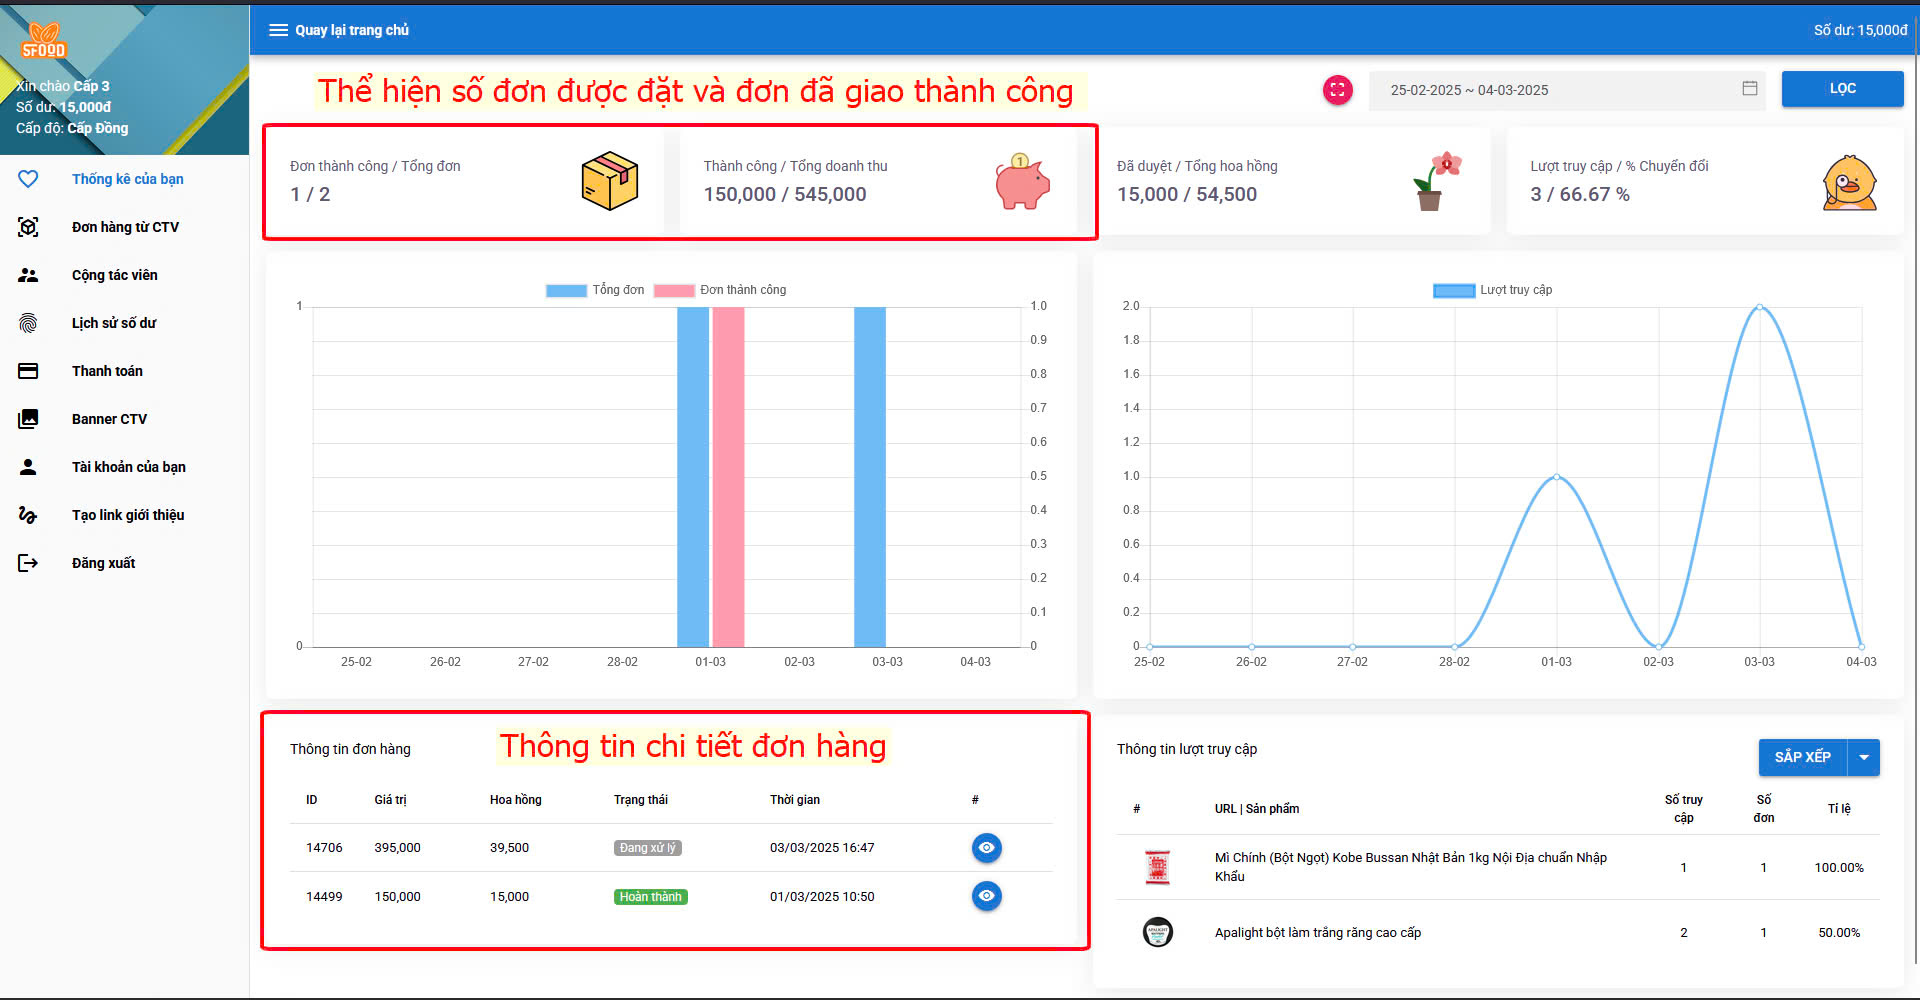Go to Lịch sử số dư page
1920x1000 pixels.
pos(114,323)
